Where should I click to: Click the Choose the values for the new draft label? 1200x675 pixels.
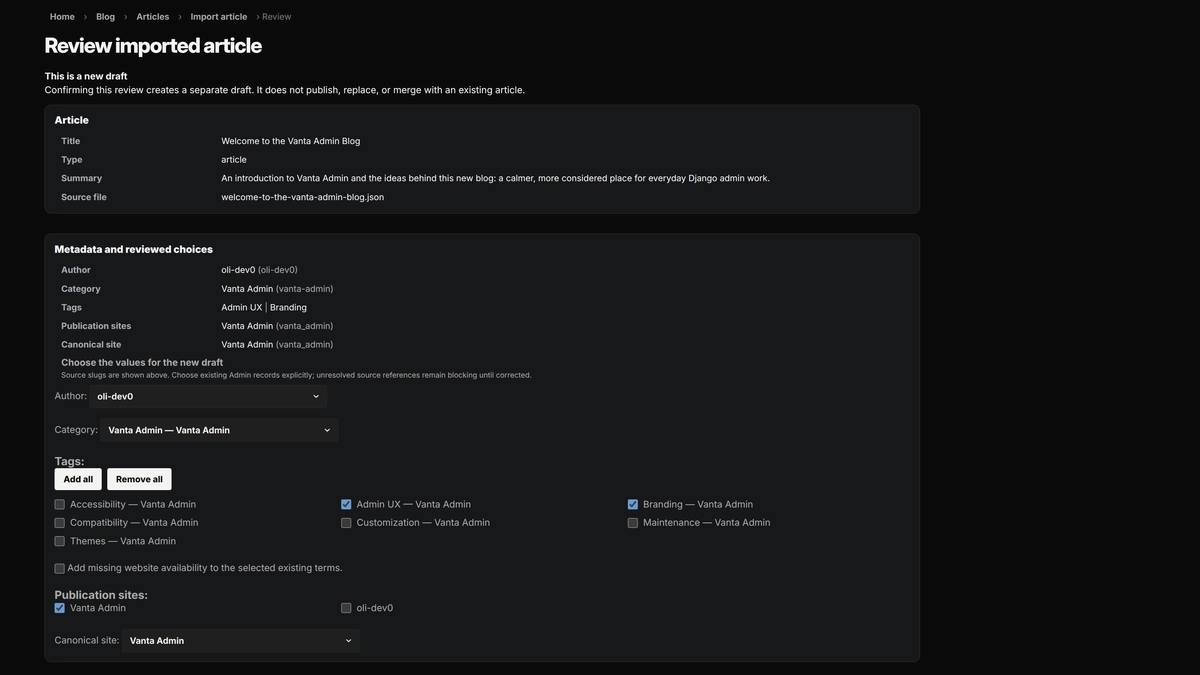[x=142, y=362]
